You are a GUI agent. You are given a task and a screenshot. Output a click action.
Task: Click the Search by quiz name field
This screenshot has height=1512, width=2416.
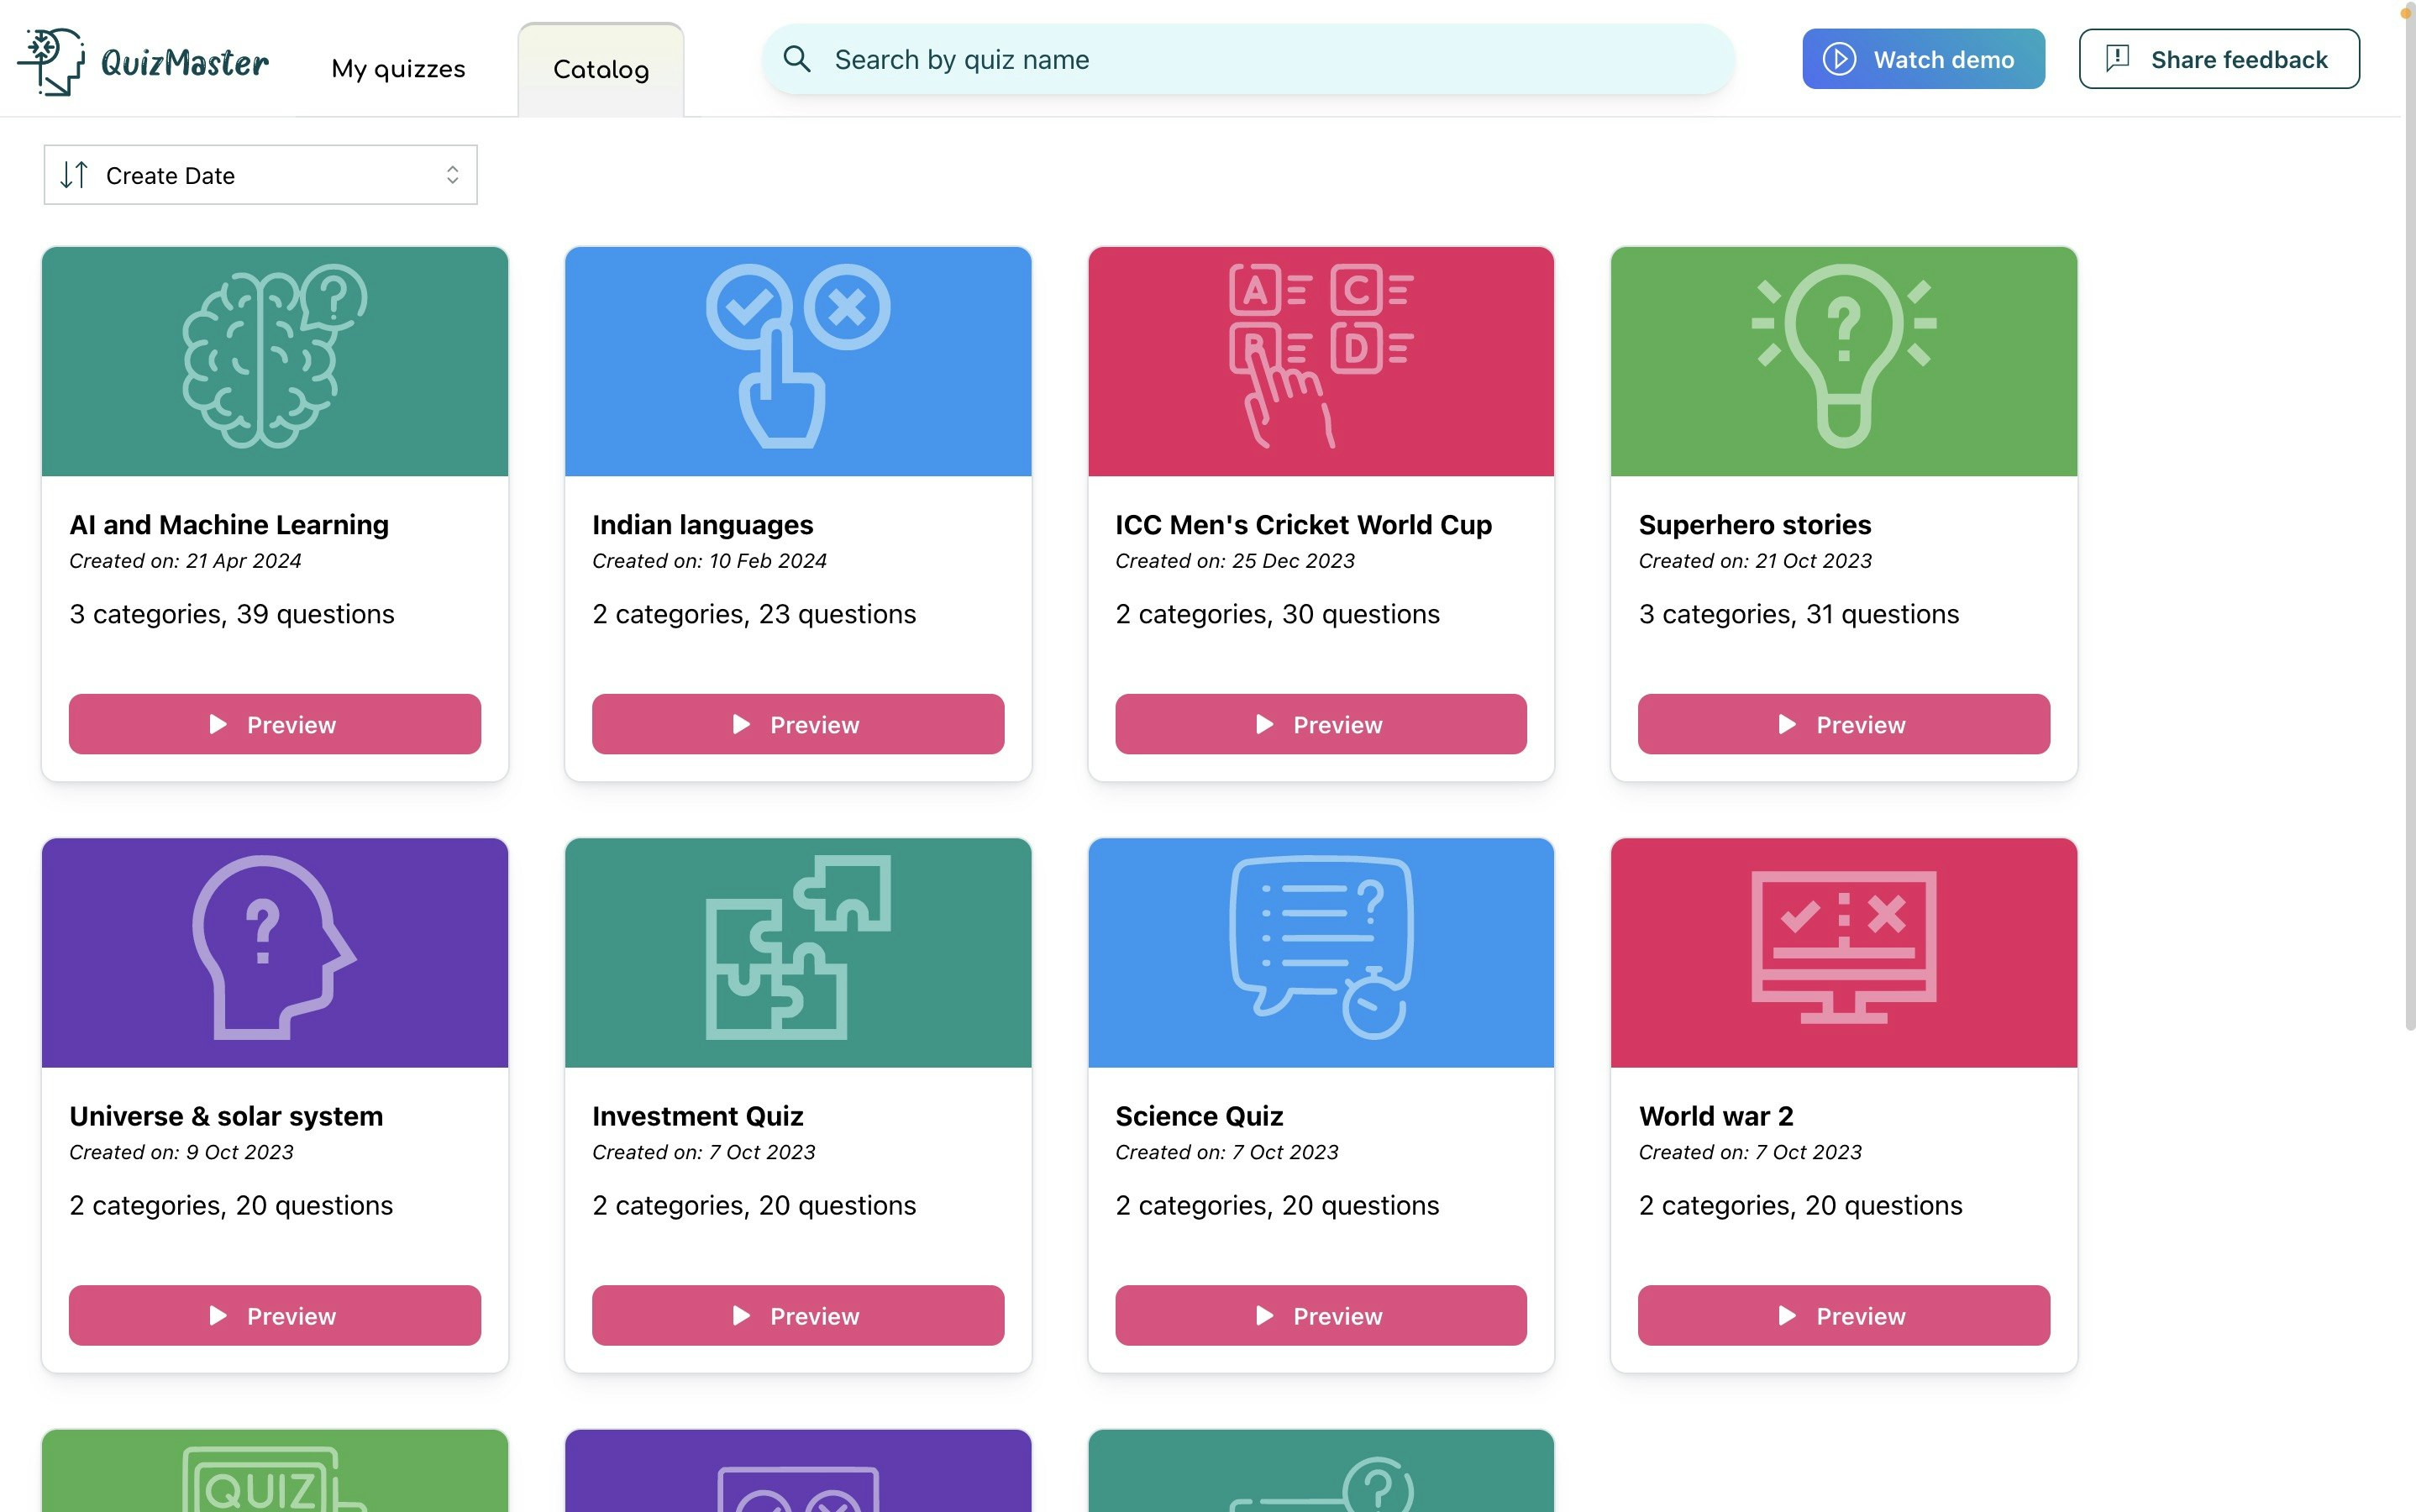pyautogui.click(x=1247, y=59)
